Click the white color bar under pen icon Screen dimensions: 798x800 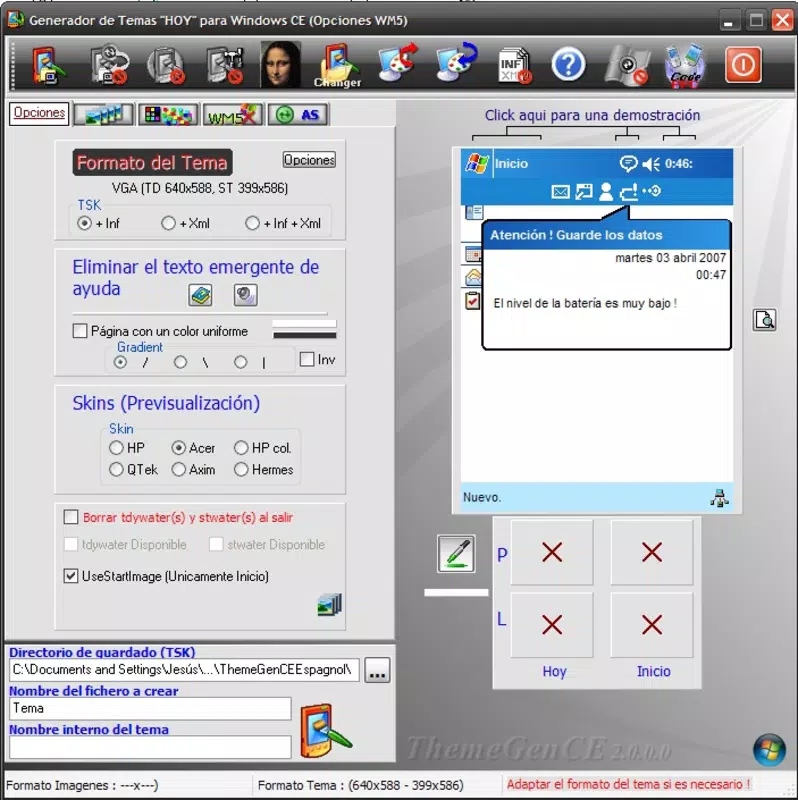coord(456,592)
